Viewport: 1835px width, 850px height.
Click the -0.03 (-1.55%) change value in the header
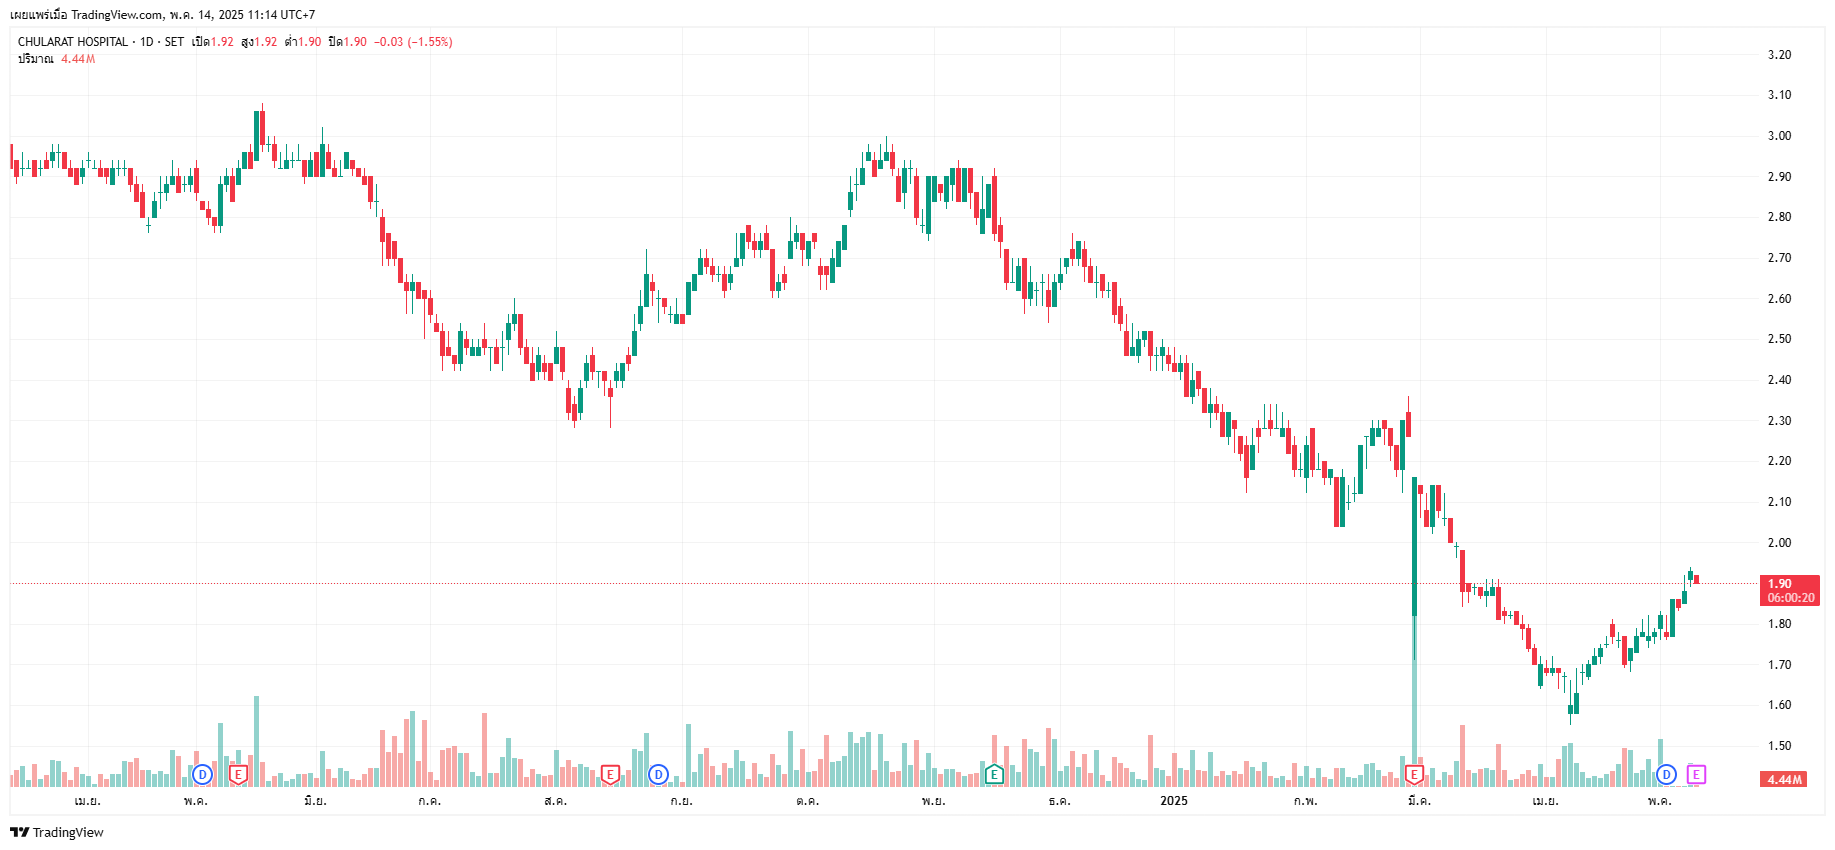click(x=413, y=42)
